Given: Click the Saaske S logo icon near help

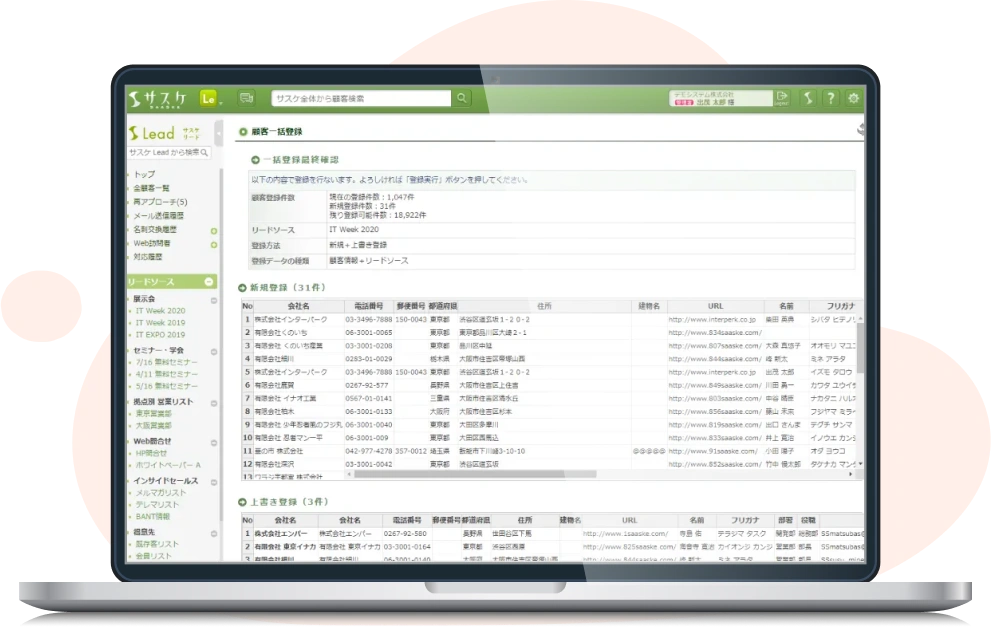Looking at the screenshot, I should coord(808,98).
